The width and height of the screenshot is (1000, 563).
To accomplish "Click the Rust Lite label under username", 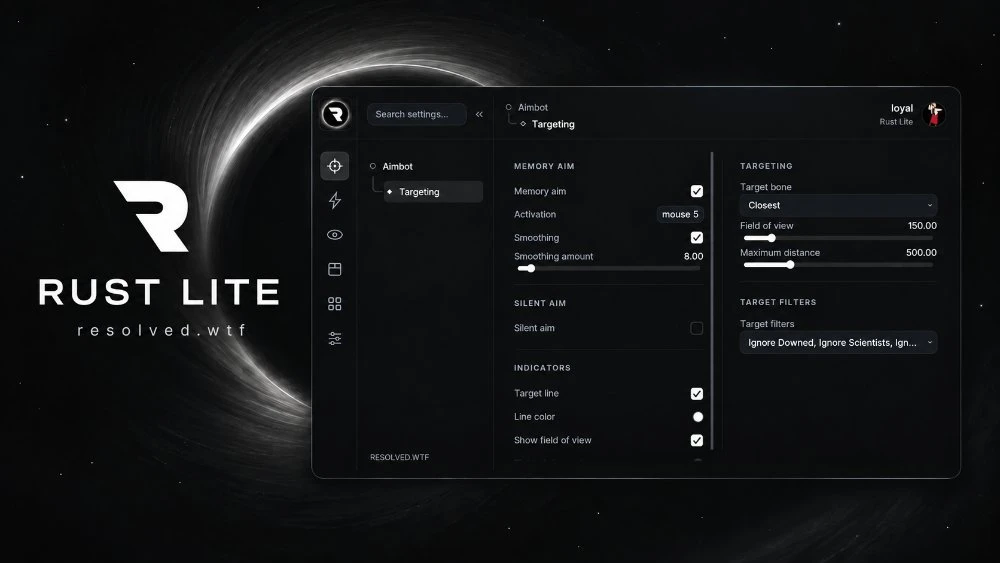I will point(896,122).
